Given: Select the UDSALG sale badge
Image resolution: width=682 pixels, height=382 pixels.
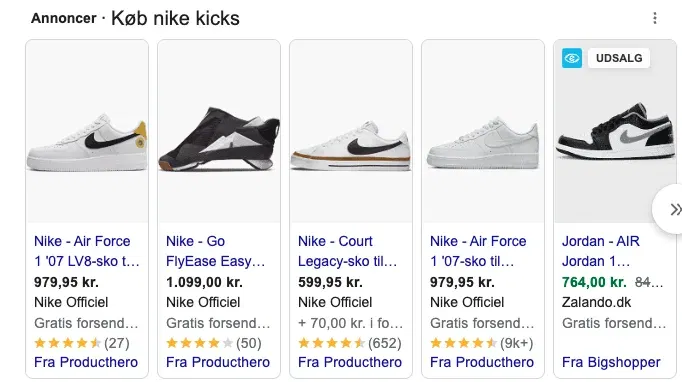Looking at the screenshot, I should (x=618, y=58).
